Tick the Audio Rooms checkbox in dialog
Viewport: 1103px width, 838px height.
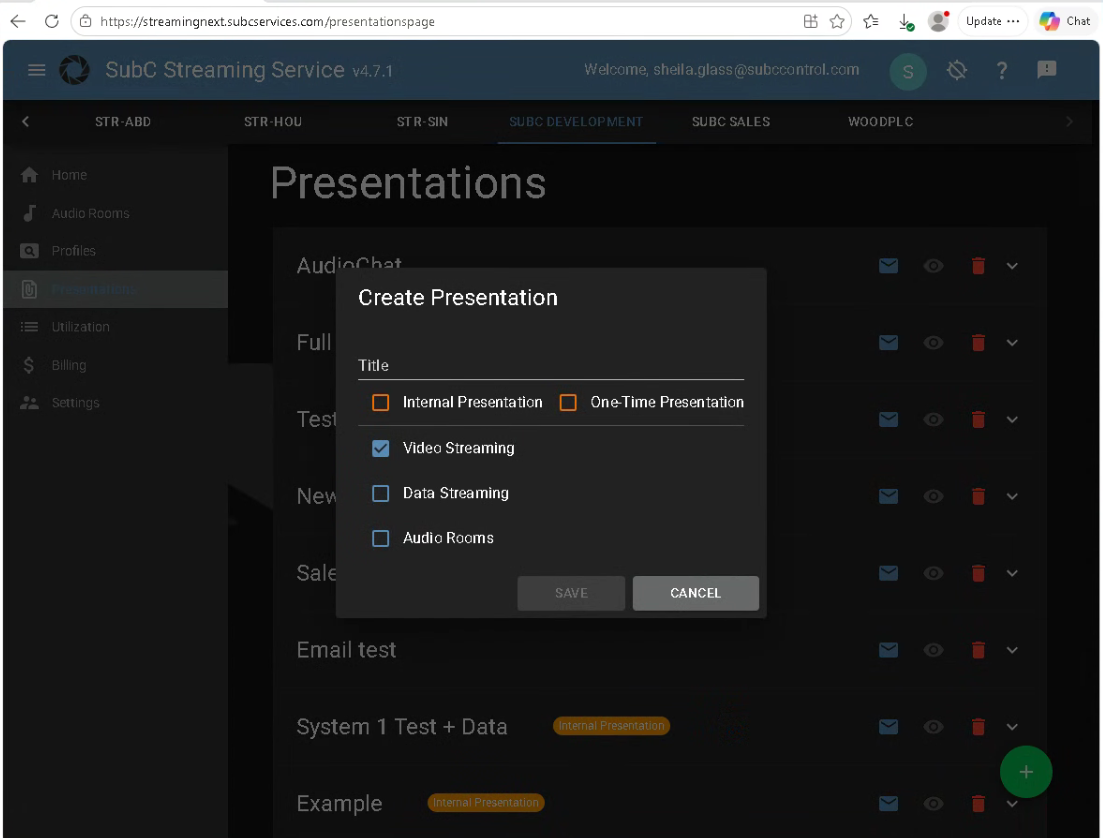pos(381,538)
